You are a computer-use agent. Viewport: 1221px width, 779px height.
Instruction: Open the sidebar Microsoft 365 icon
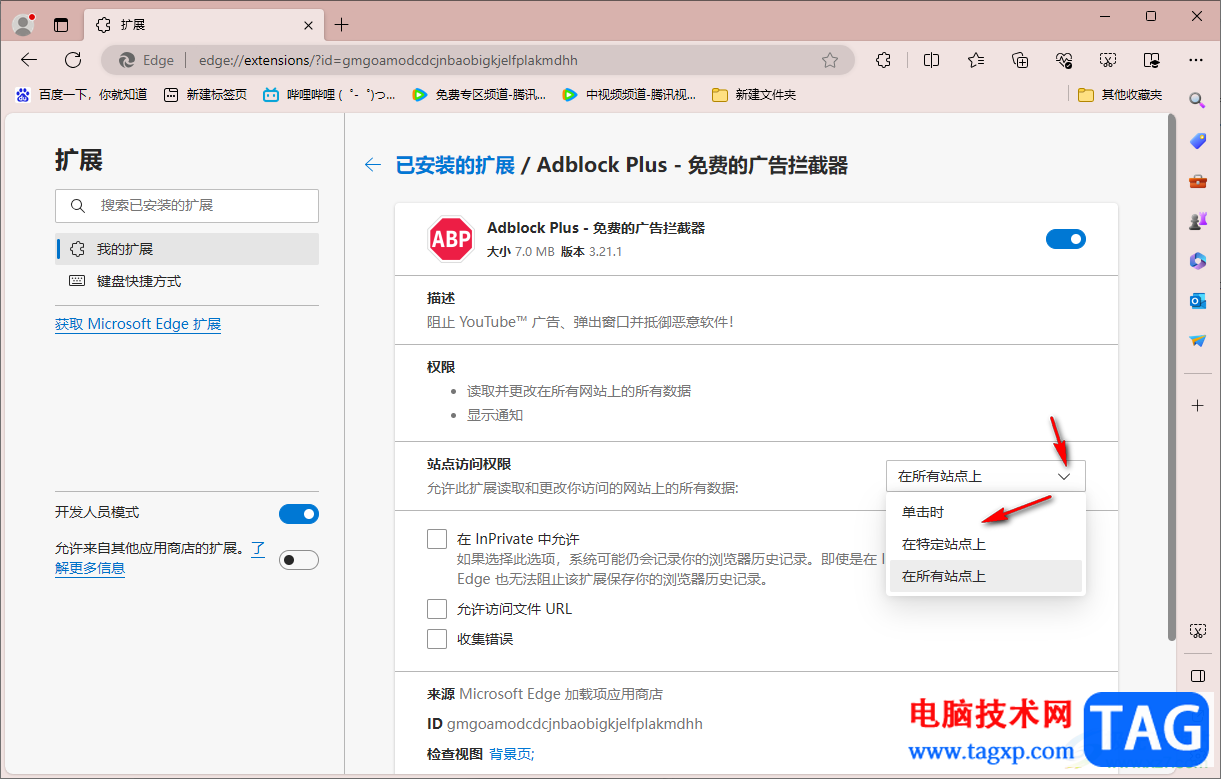coord(1197,261)
